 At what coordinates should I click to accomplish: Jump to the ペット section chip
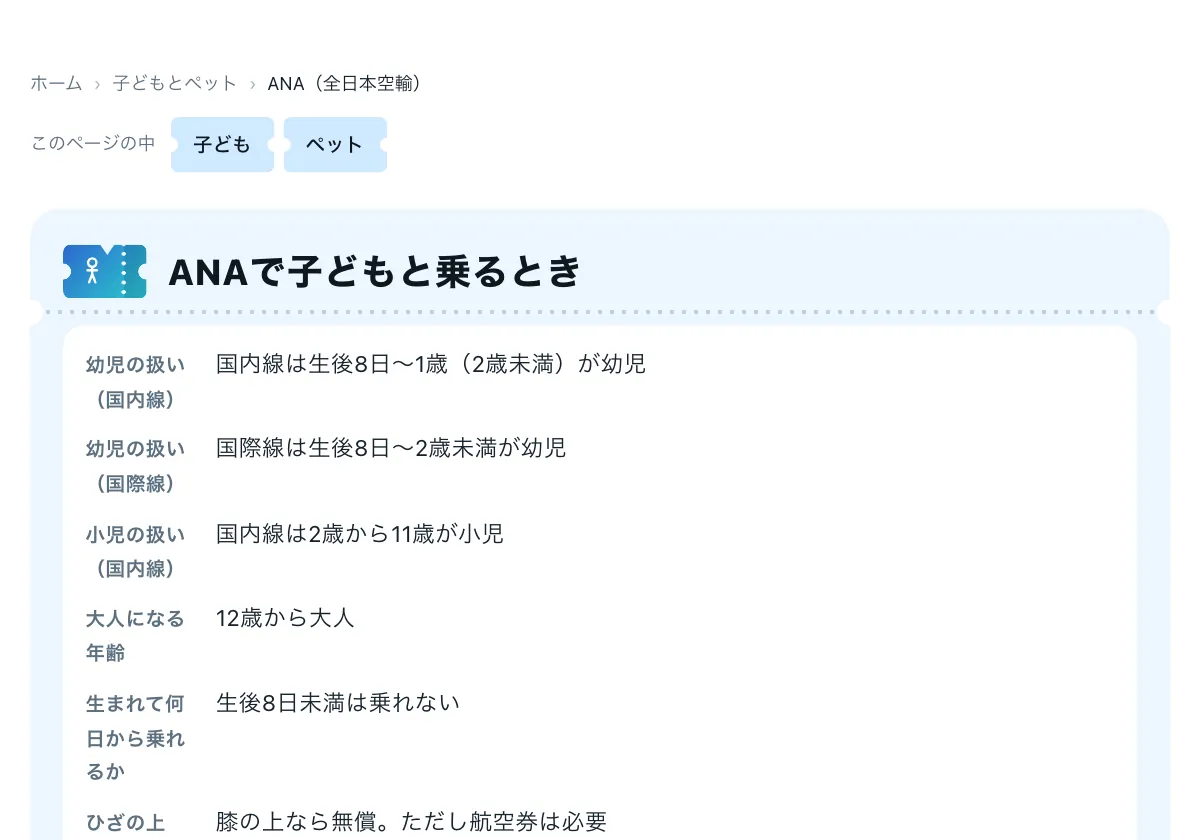pyautogui.click(x=335, y=144)
